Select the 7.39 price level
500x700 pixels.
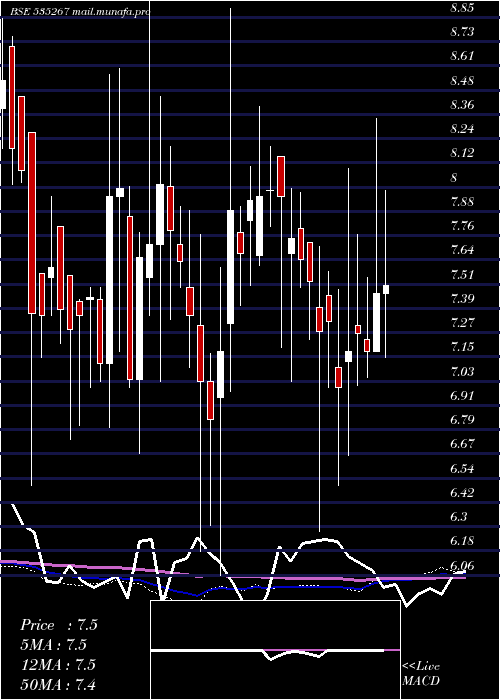point(462,299)
